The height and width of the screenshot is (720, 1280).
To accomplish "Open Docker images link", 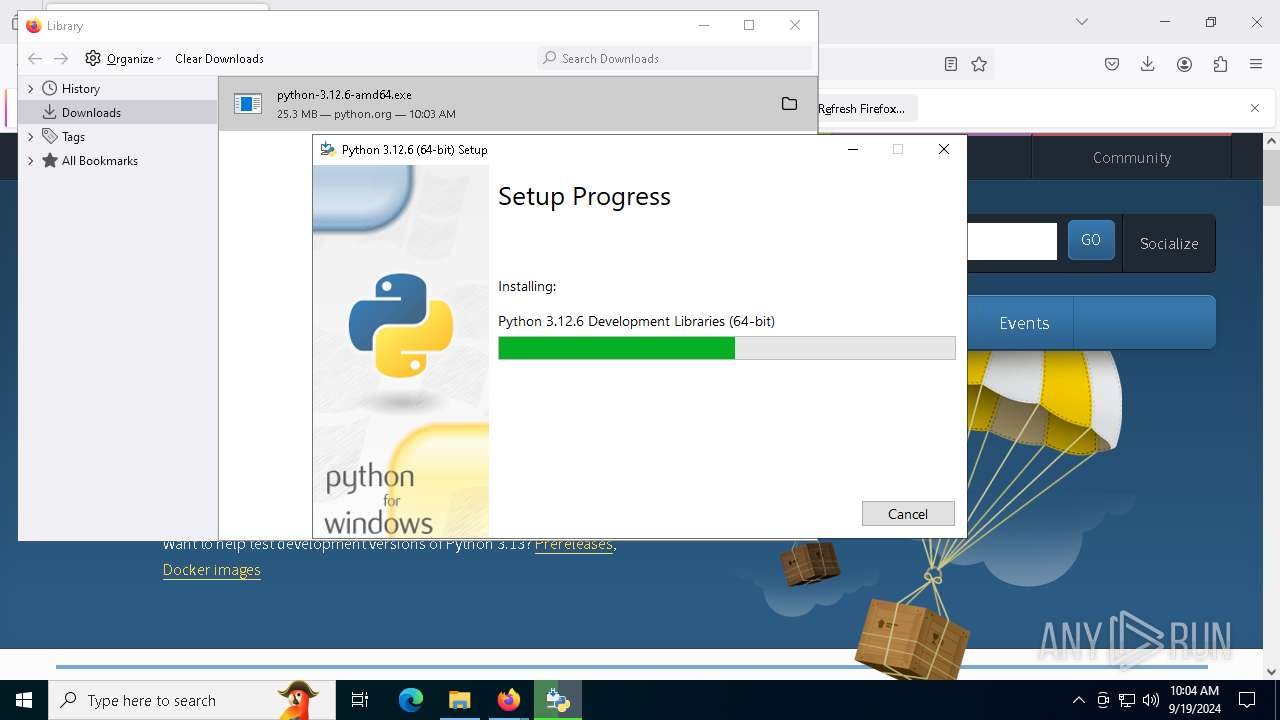I will coord(212,570).
